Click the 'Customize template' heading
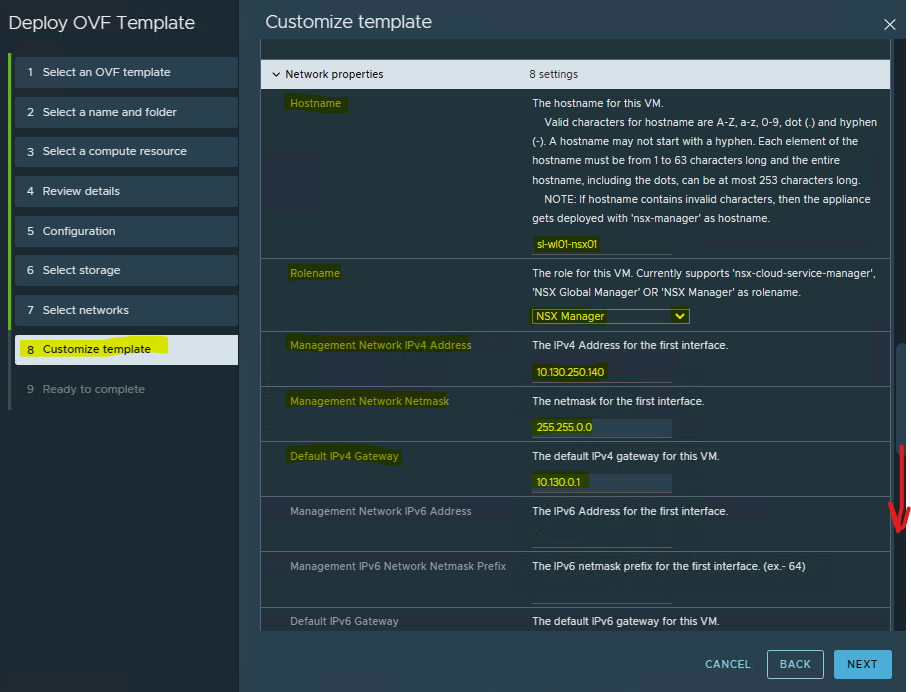This screenshot has height=692, width=911. (349, 22)
